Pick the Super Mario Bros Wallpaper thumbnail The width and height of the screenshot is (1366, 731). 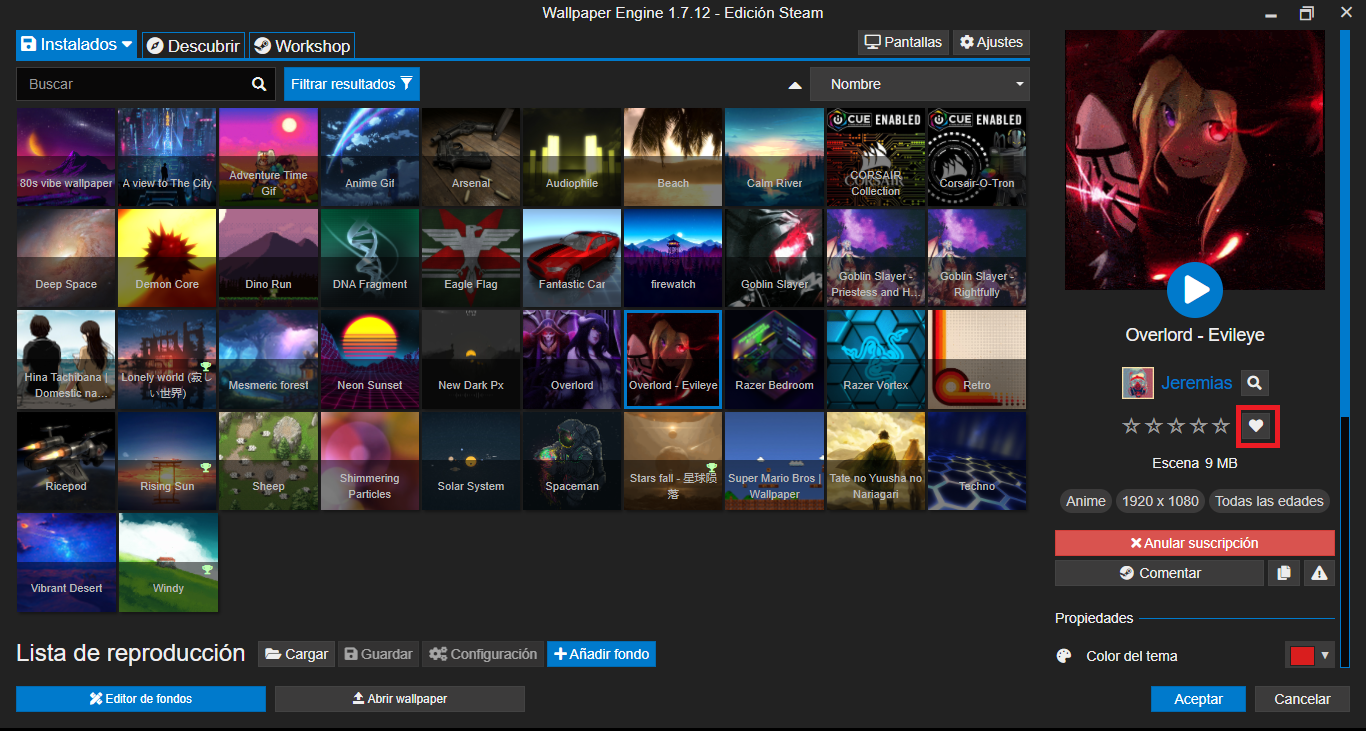coord(775,460)
